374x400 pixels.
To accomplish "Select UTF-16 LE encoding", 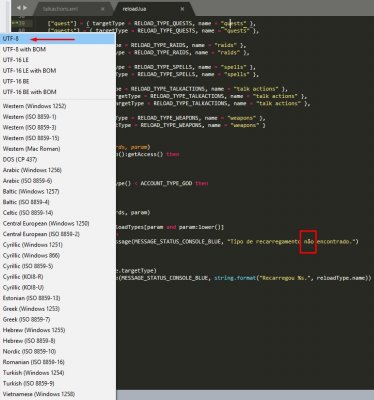I will tap(58, 60).
